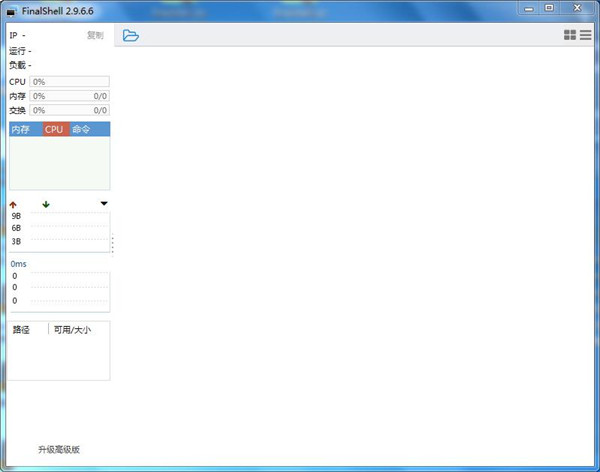Open the connection manager folder icon

pos(130,36)
